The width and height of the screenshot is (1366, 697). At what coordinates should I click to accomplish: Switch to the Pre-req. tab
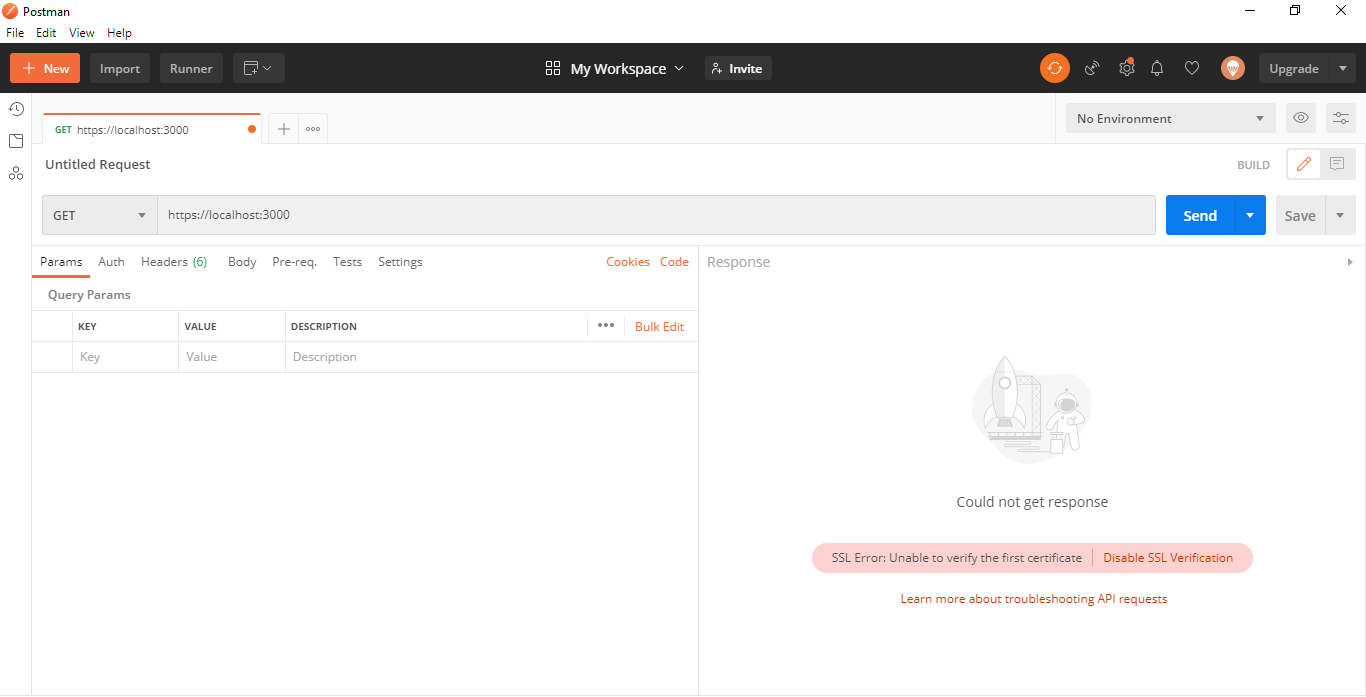click(x=294, y=262)
